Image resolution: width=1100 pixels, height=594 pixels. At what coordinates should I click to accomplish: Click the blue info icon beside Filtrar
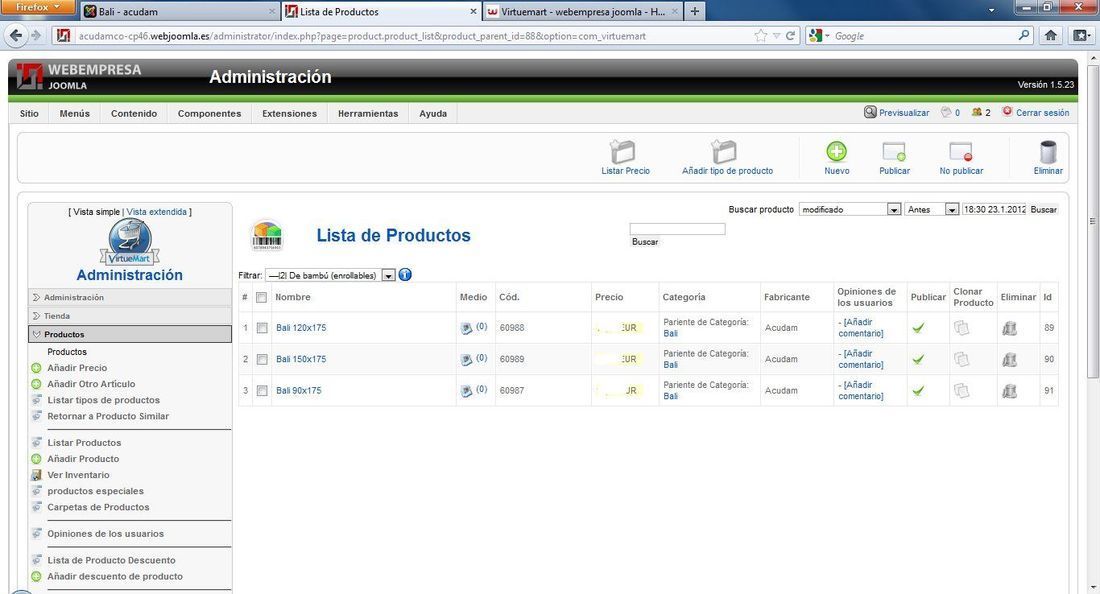tap(405, 275)
